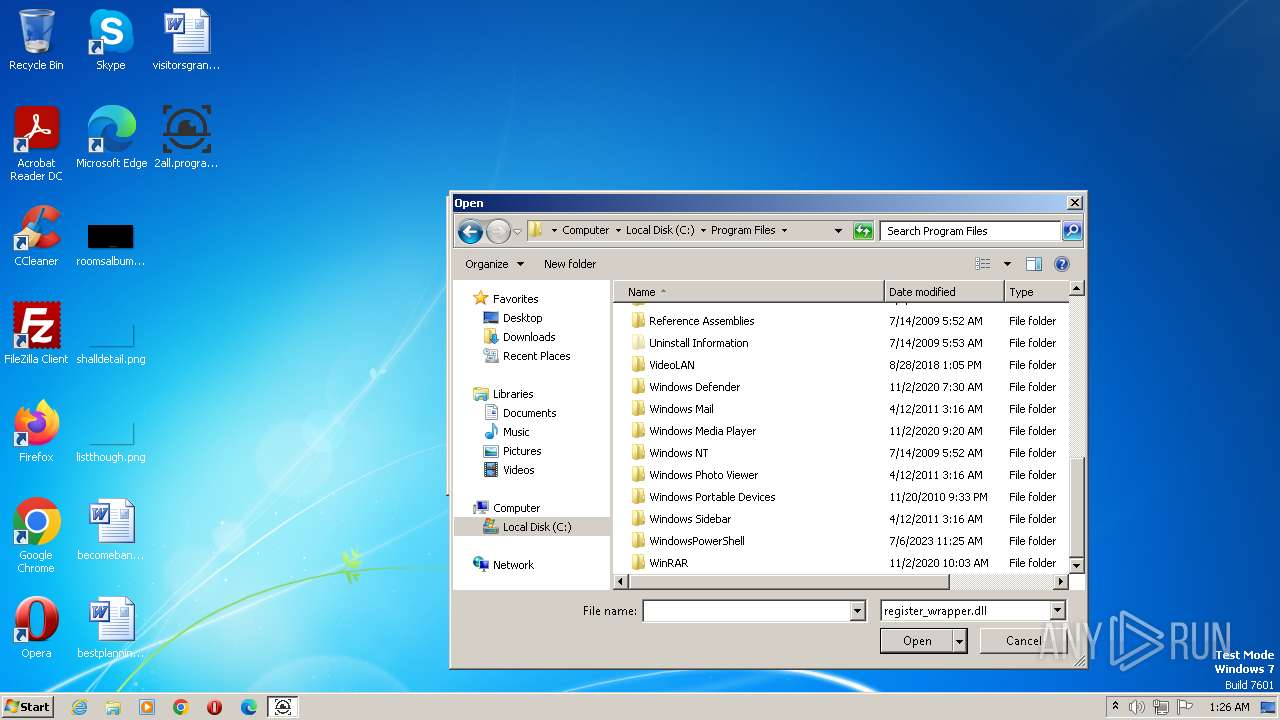Viewport: 1280px width, 720px height.
Task: Open Opera from the taskbar
Action: click(x=215, y=707)
